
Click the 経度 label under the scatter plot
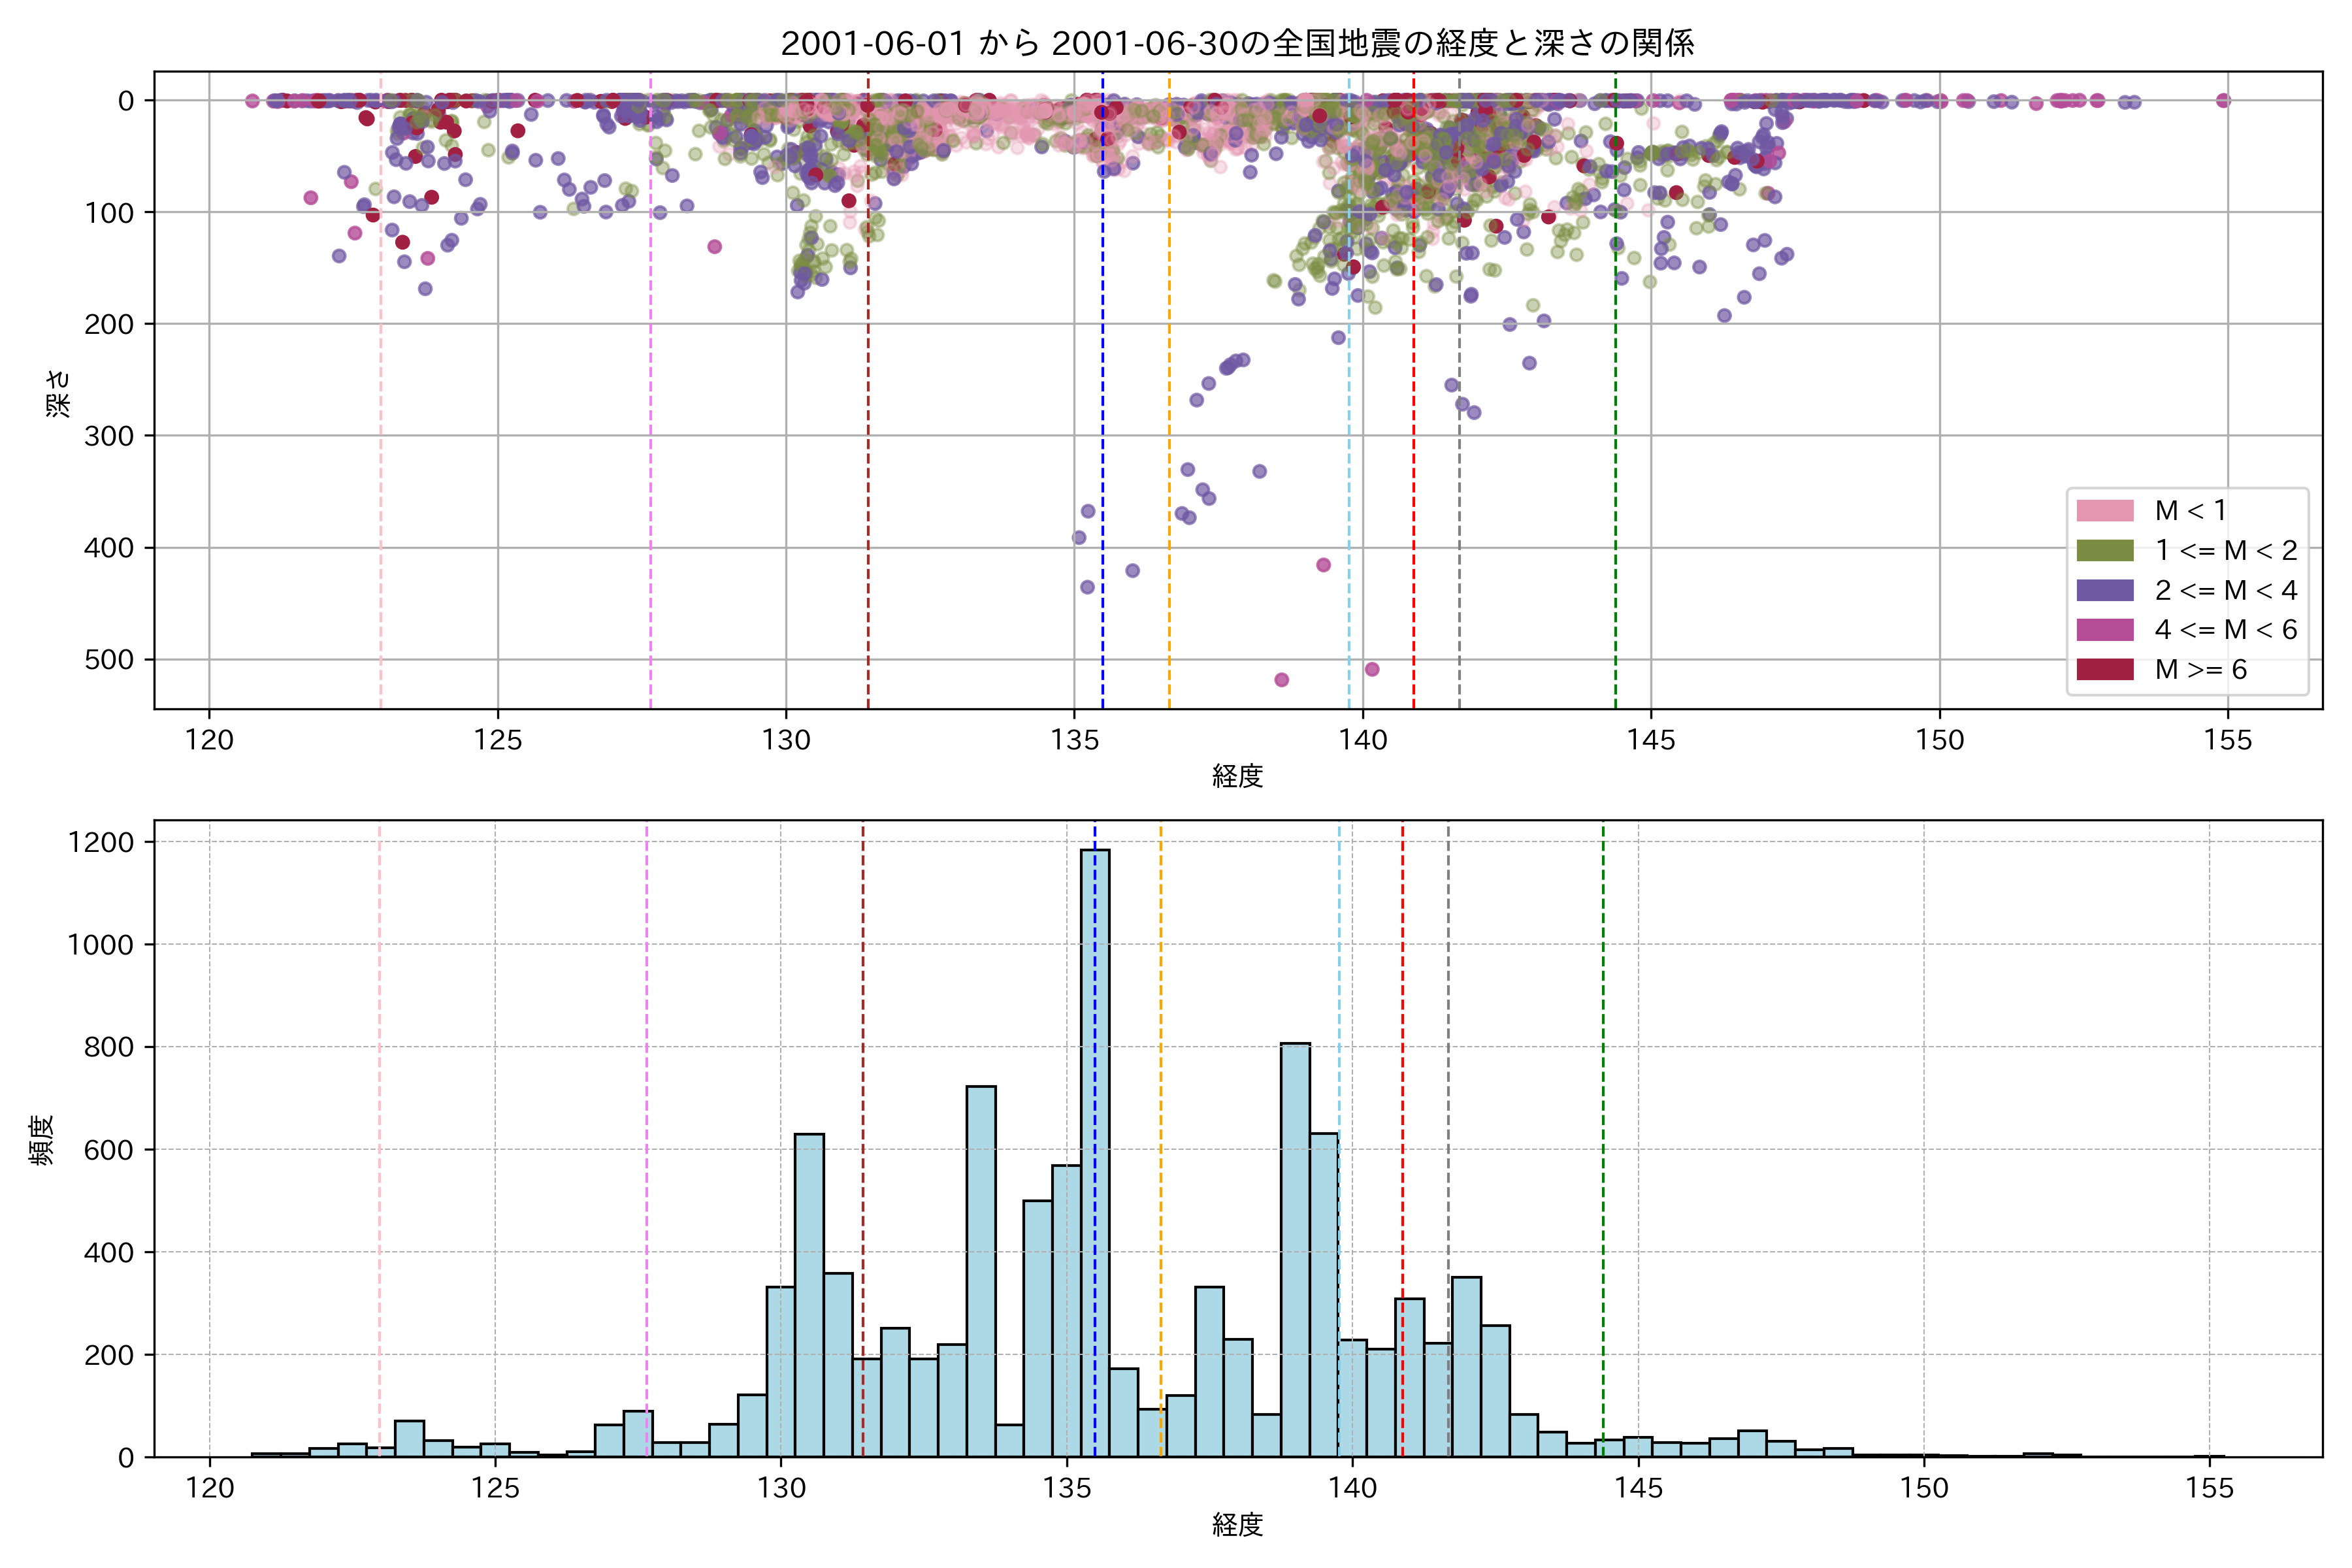(1237, 776)
